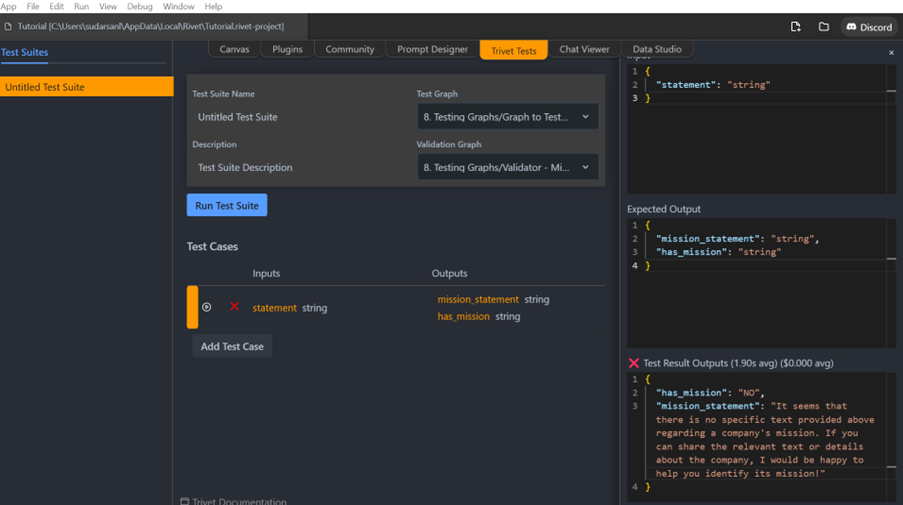Select the Test Suites sidebar tab

(x=25, y=52)
